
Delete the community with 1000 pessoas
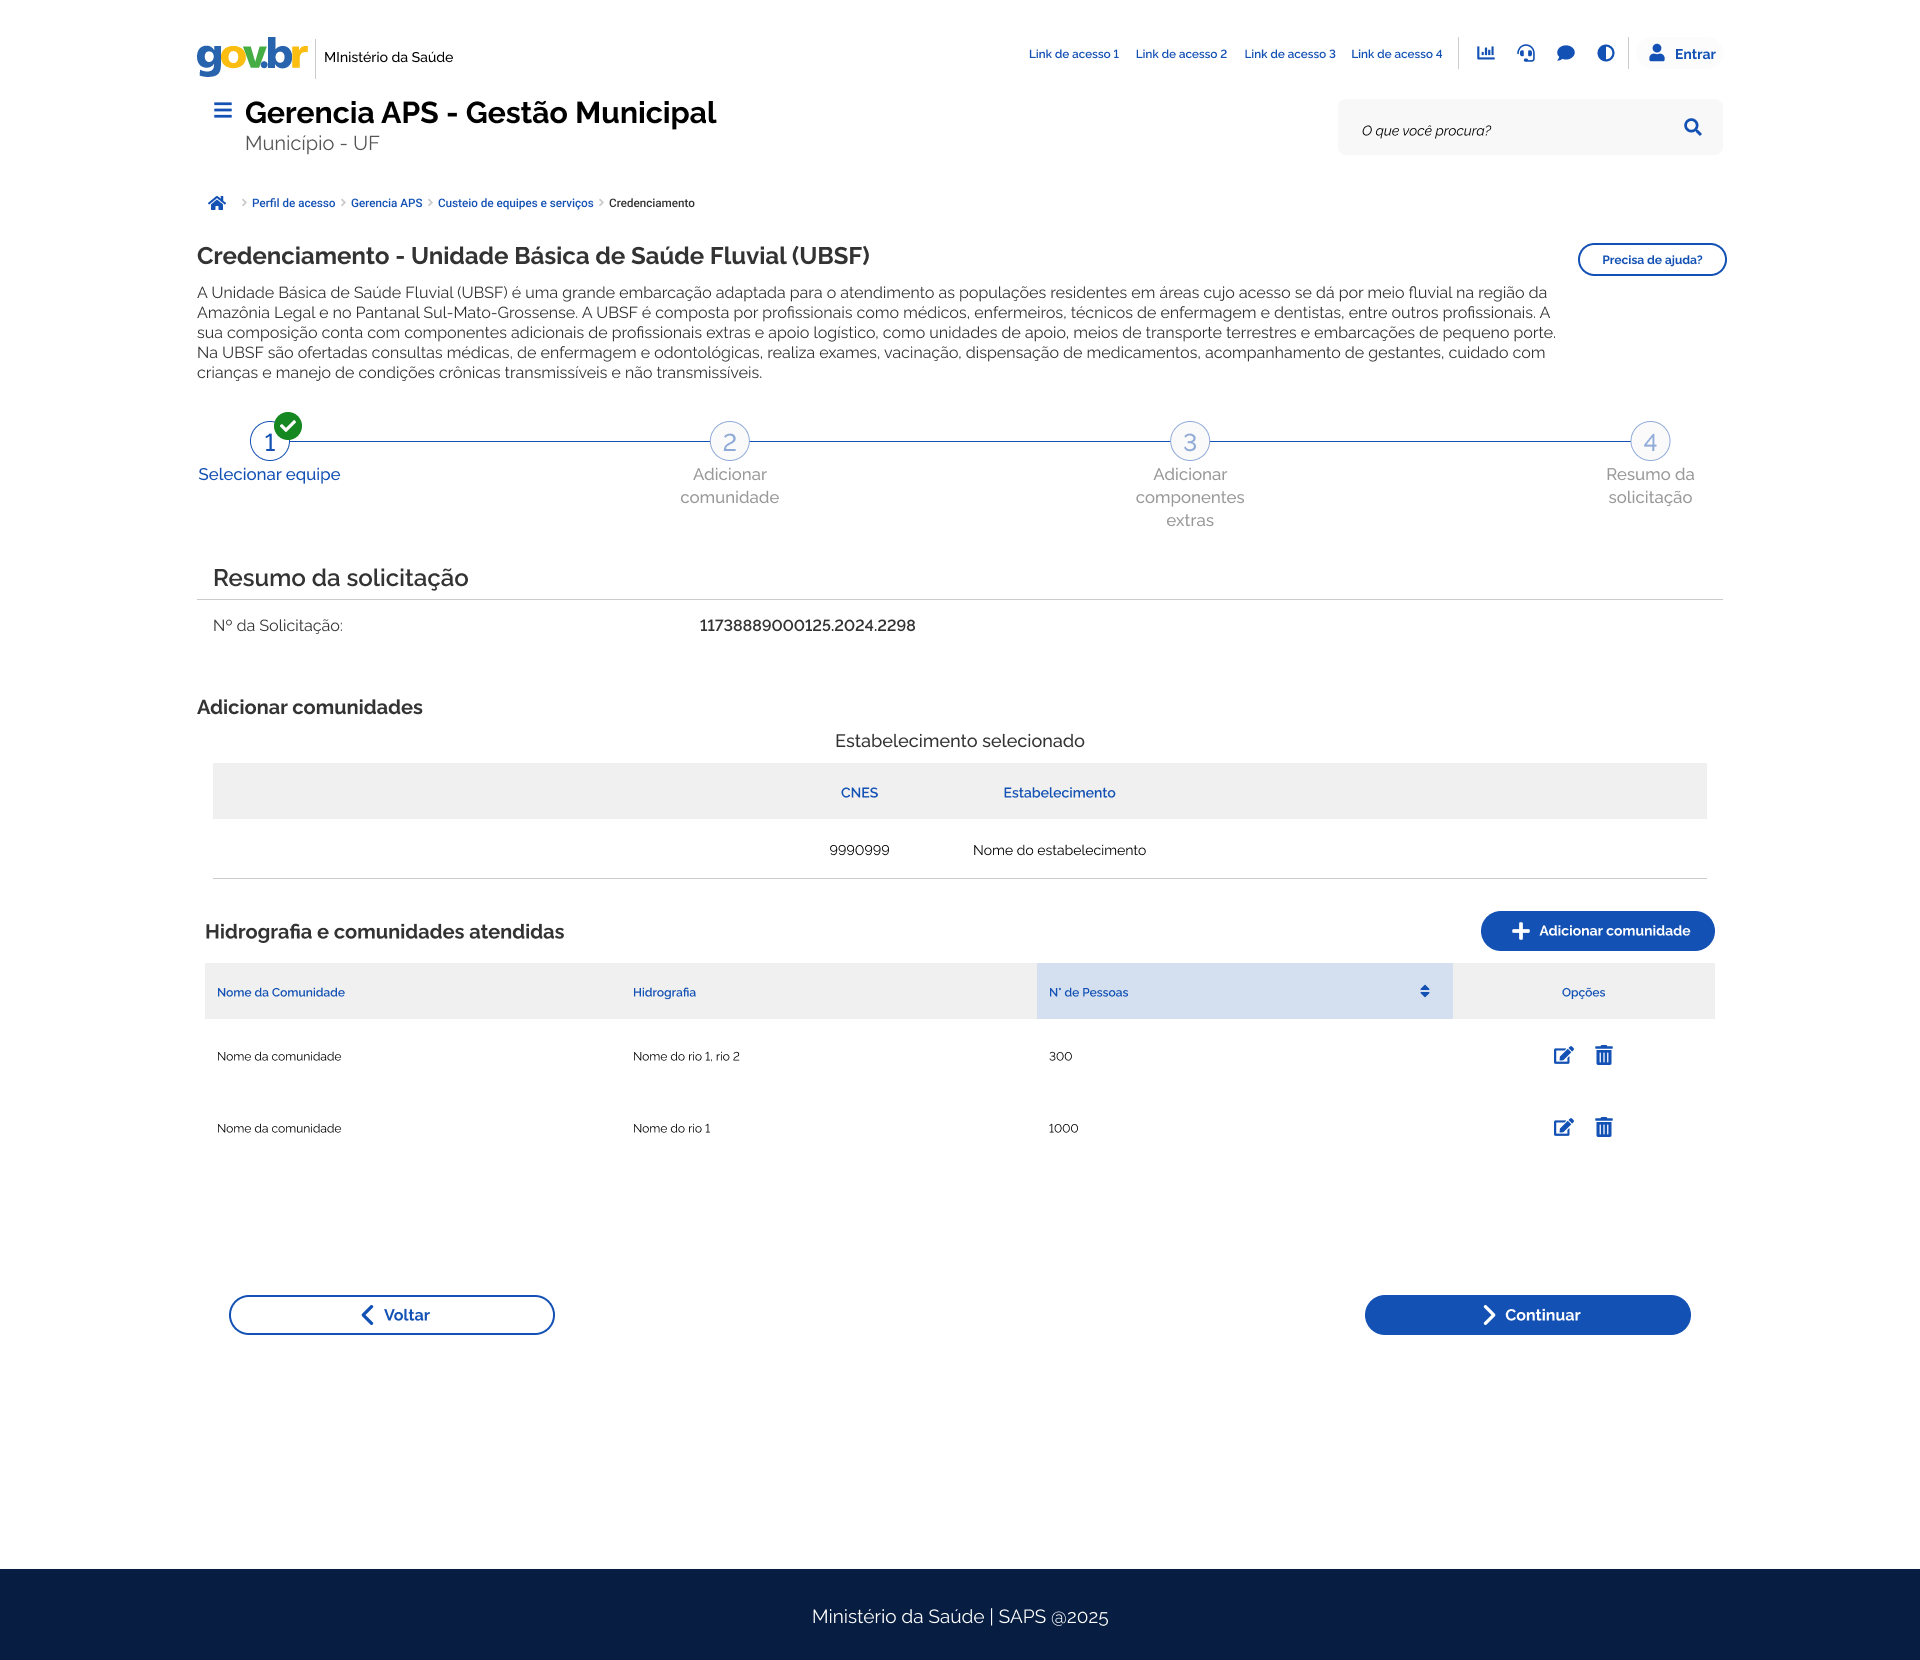[x=1604, y=1128]
